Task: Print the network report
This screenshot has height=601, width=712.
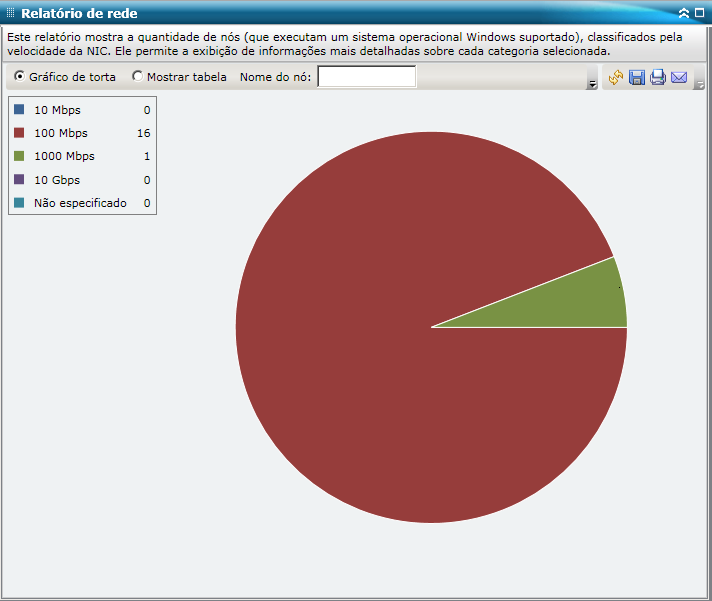Action: pos(658,77)
